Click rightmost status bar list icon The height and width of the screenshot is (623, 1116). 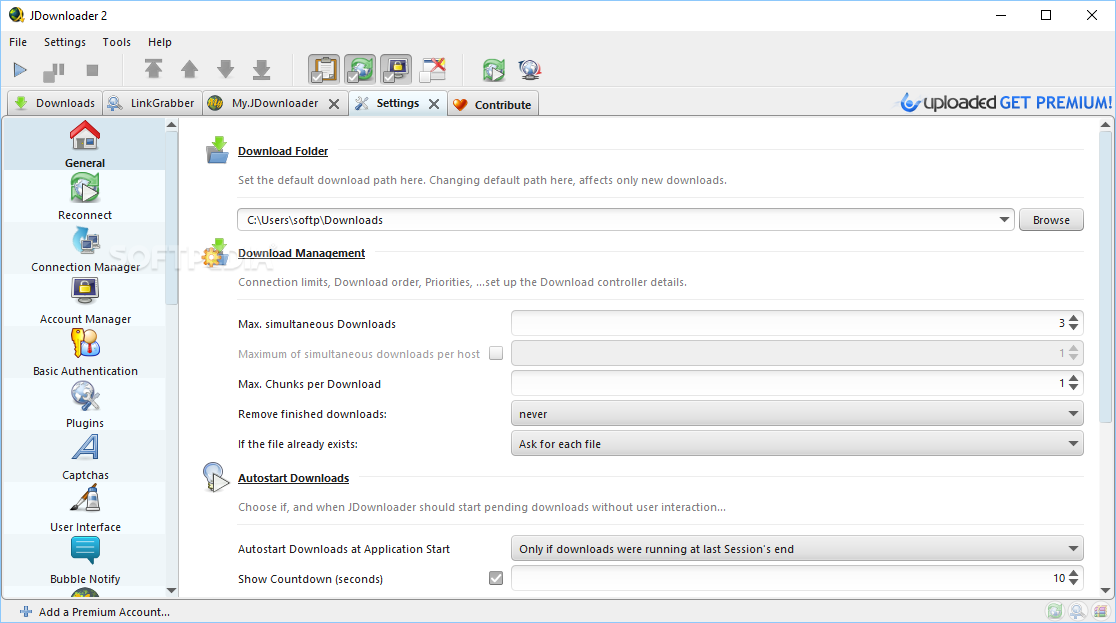tap(1101, 611)
